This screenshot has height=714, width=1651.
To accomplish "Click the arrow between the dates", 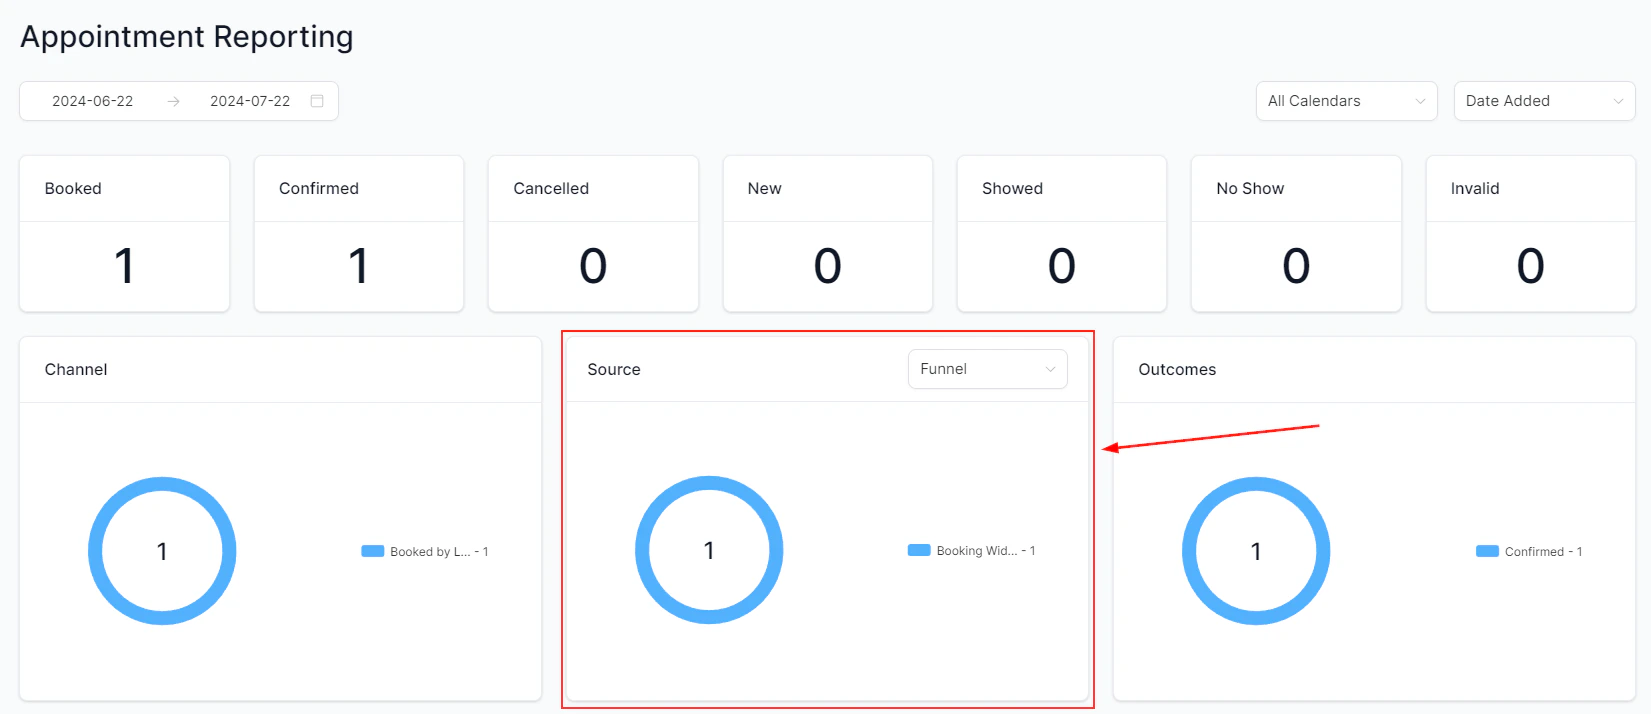I will coord(173,101).
